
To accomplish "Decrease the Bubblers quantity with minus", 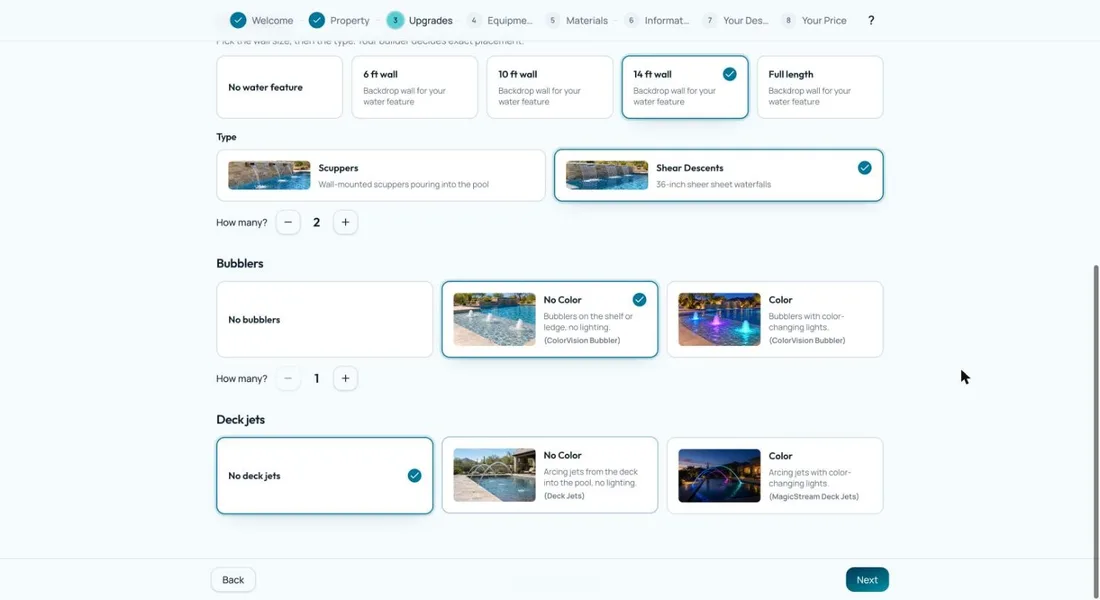I will (288, 378).
